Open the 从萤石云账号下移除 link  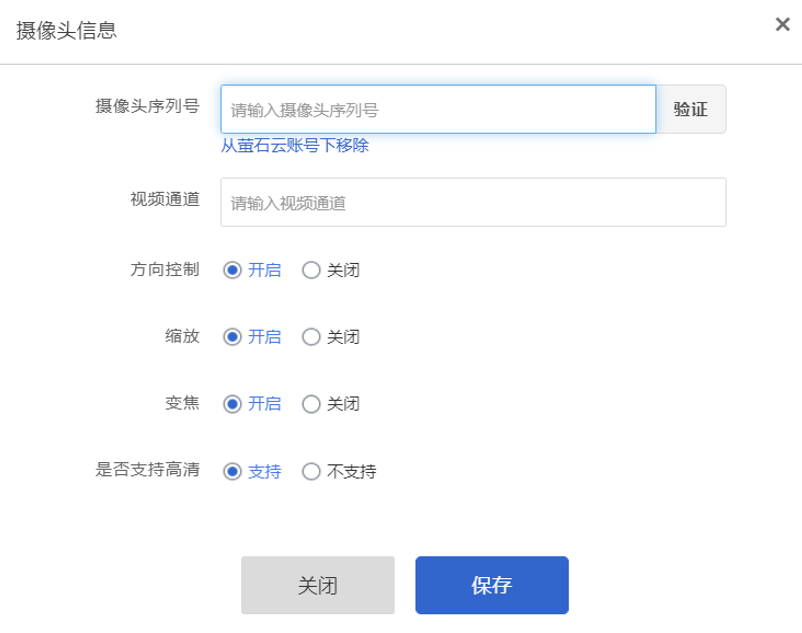[294, 146]
